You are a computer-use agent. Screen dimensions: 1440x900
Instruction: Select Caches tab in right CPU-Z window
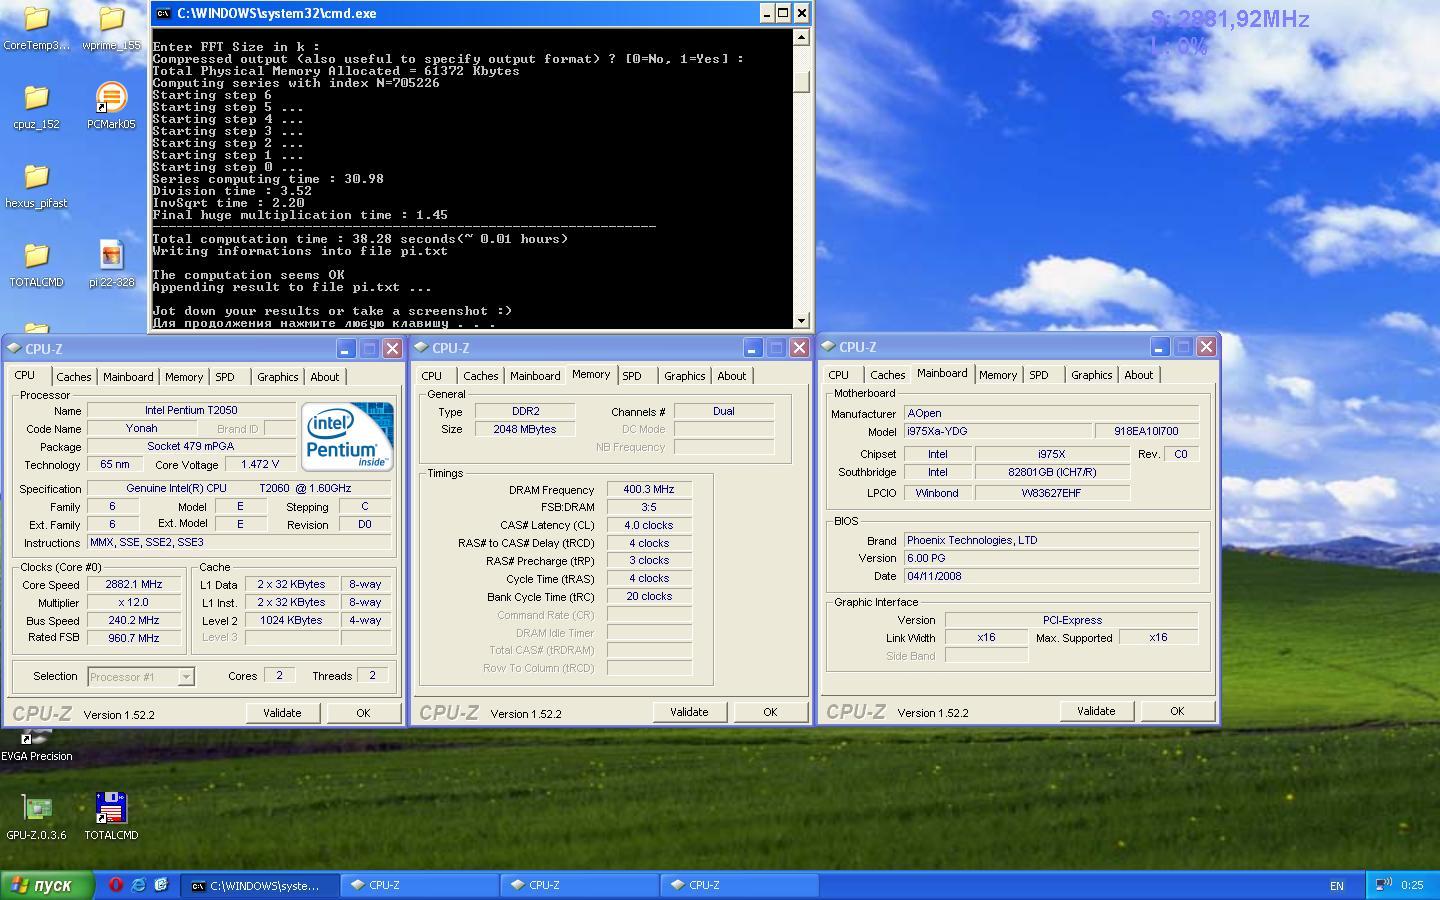[887, 375]
